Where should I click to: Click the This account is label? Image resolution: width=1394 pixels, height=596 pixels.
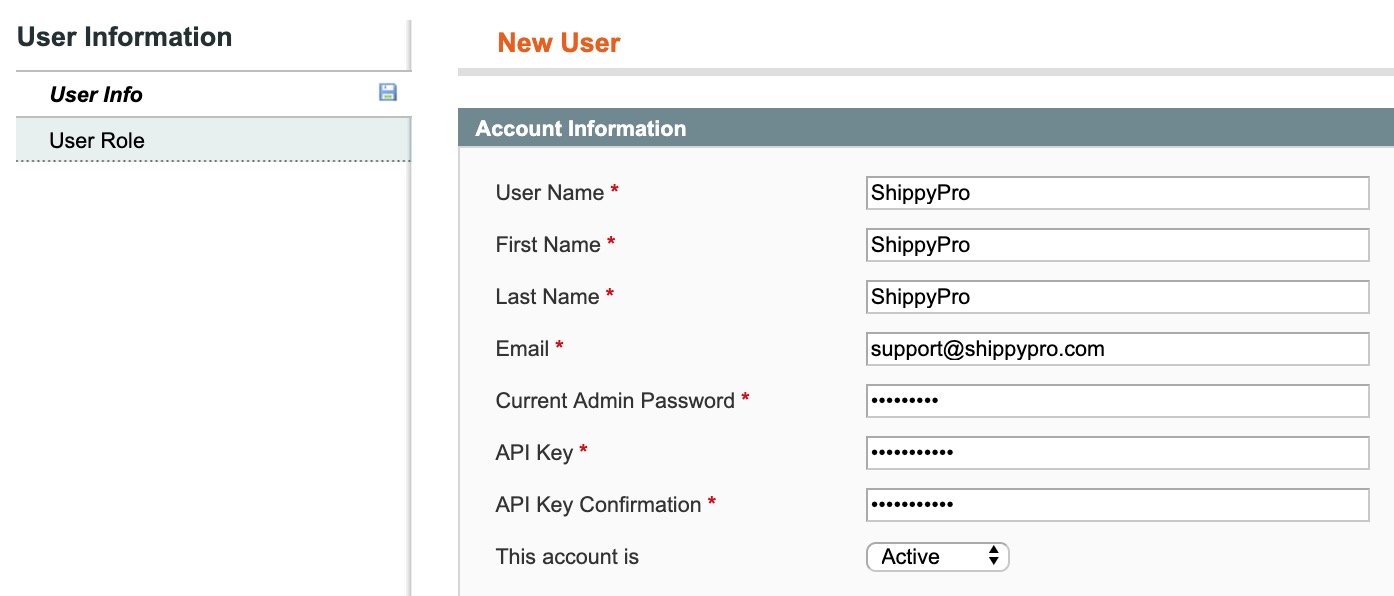567,557
